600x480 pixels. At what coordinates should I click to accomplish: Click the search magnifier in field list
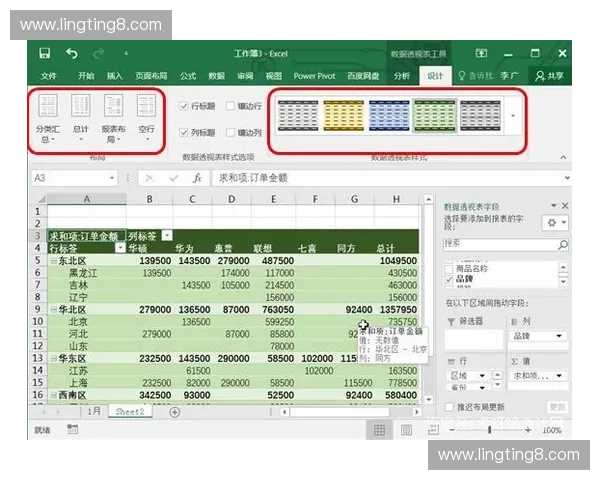pyautogui.click(x=563, y=244)
